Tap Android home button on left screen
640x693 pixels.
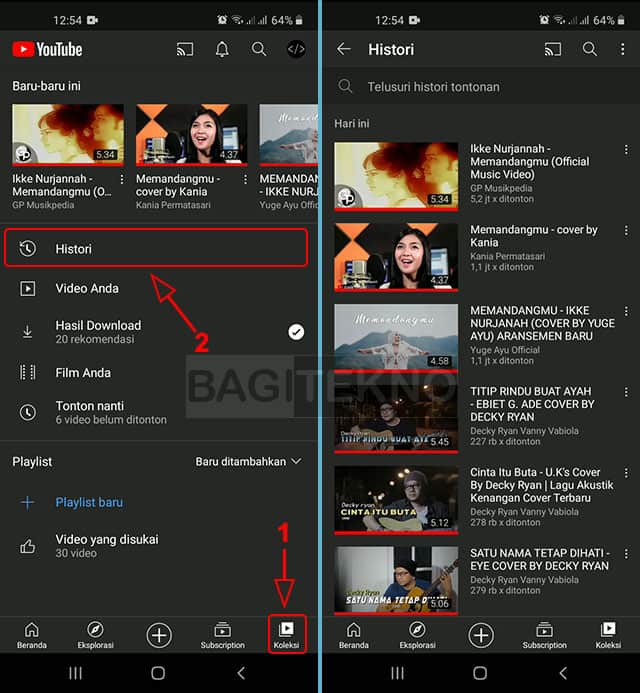click(x=158, y=673)
